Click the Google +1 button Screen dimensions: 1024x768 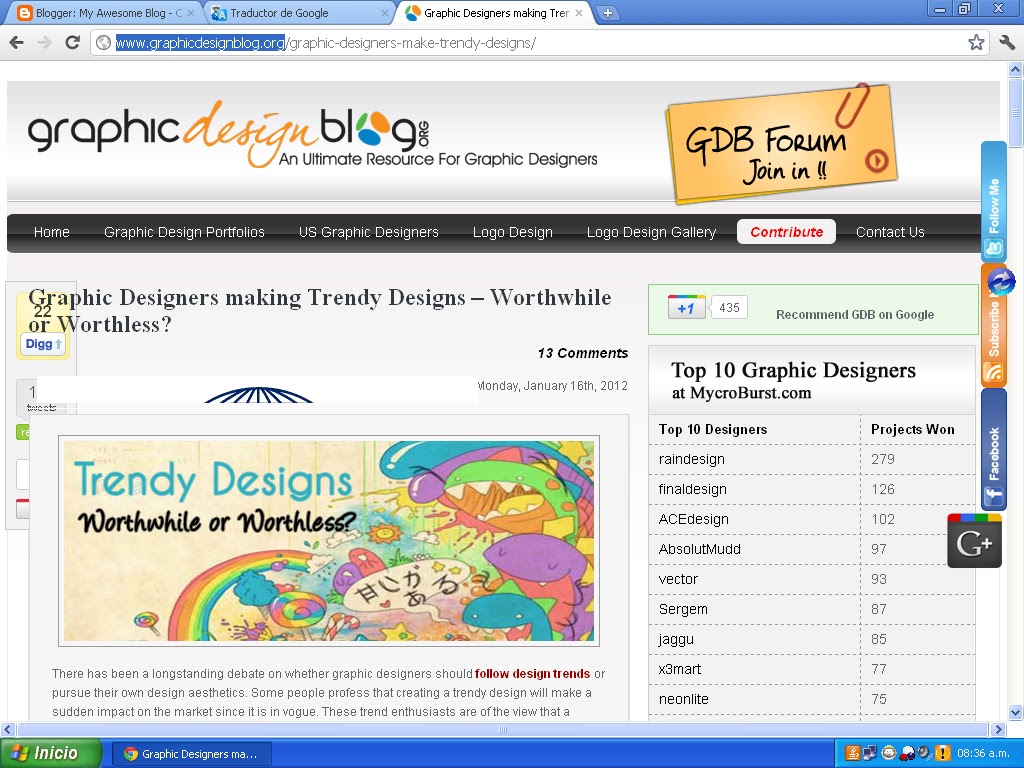[x=686, y=308]
